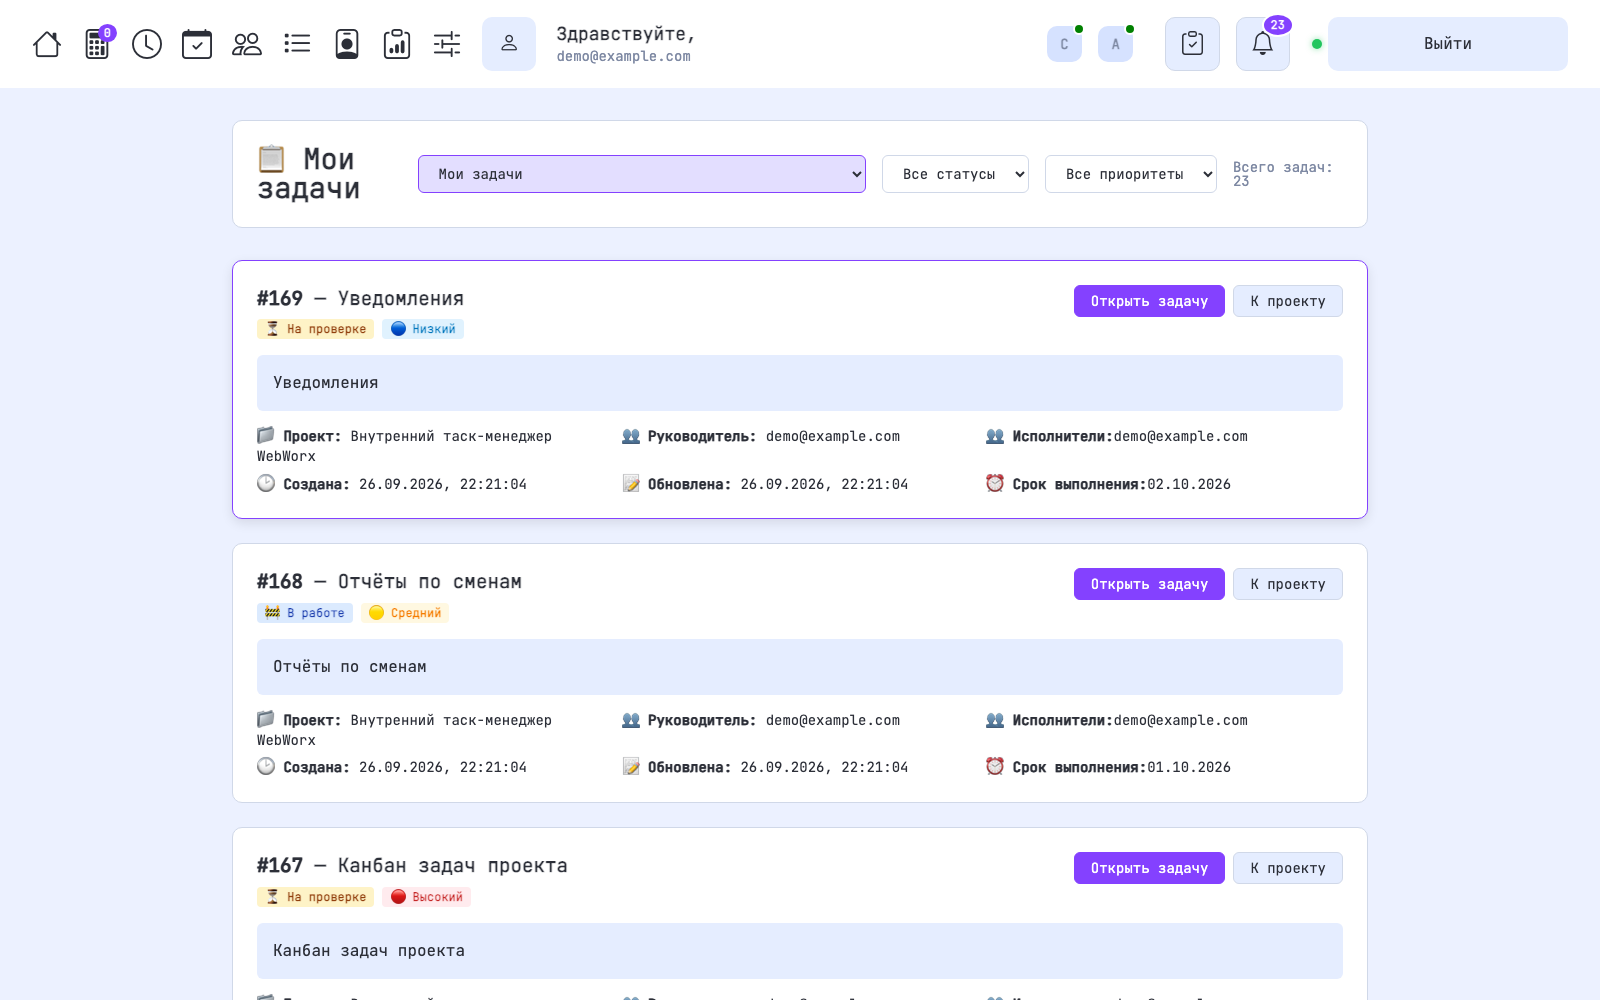Click the "Высокий" priority badge

coord(426,897)
